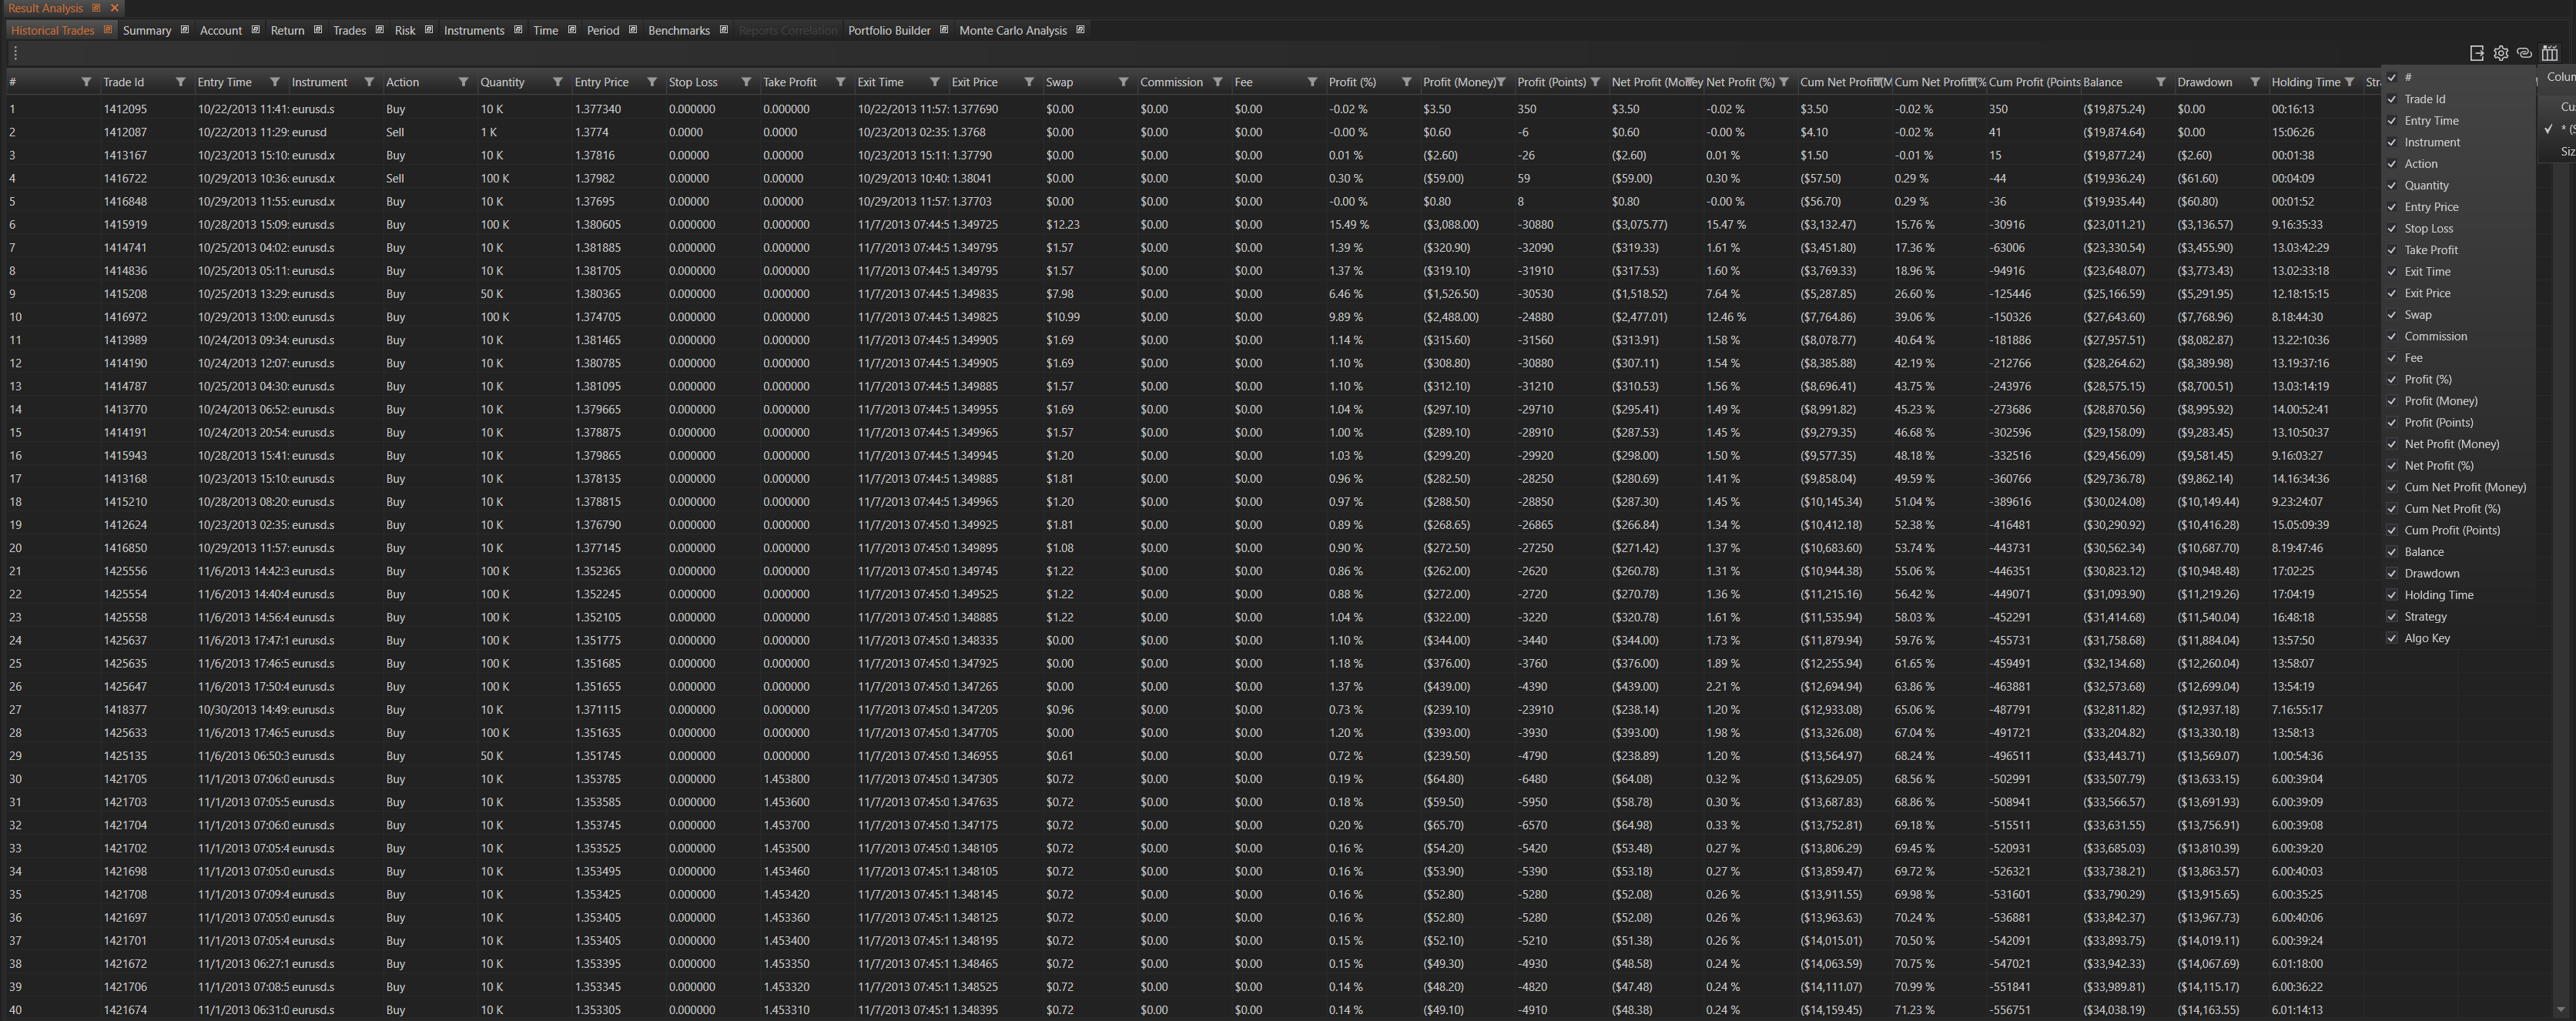Click filter icon on Trade Id column

[x=180, y=82]
